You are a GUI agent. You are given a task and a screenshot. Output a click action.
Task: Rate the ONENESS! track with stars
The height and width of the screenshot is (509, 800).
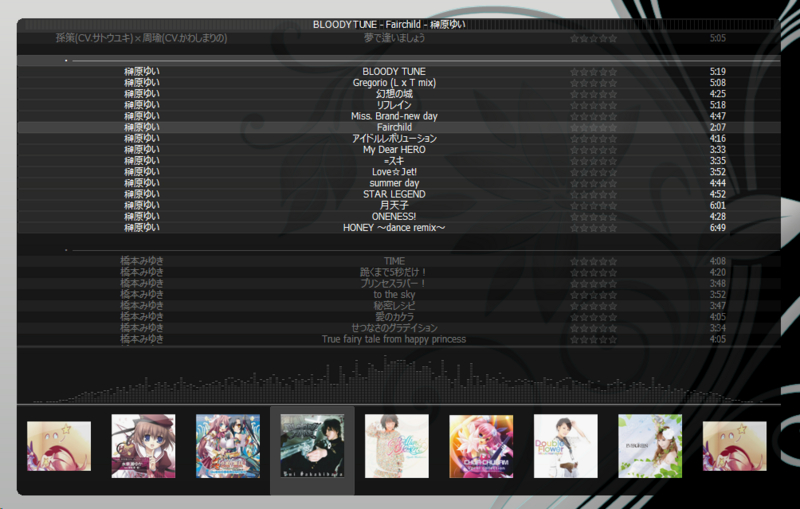tap(593, 217)
